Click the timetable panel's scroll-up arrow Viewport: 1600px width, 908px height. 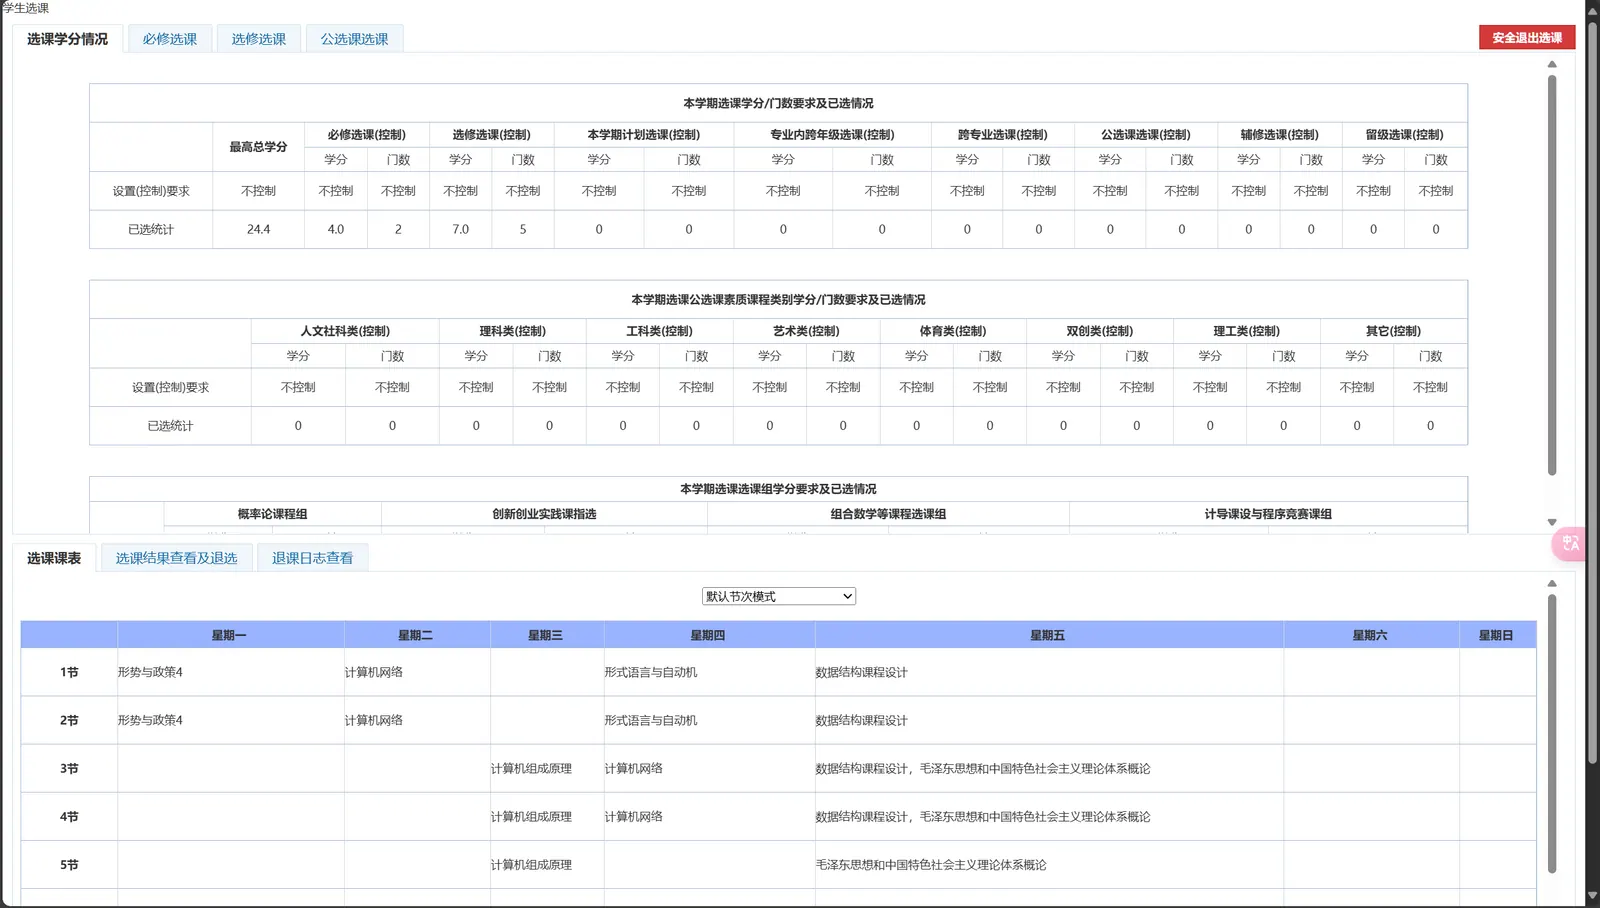click(x=1552, y=583)
